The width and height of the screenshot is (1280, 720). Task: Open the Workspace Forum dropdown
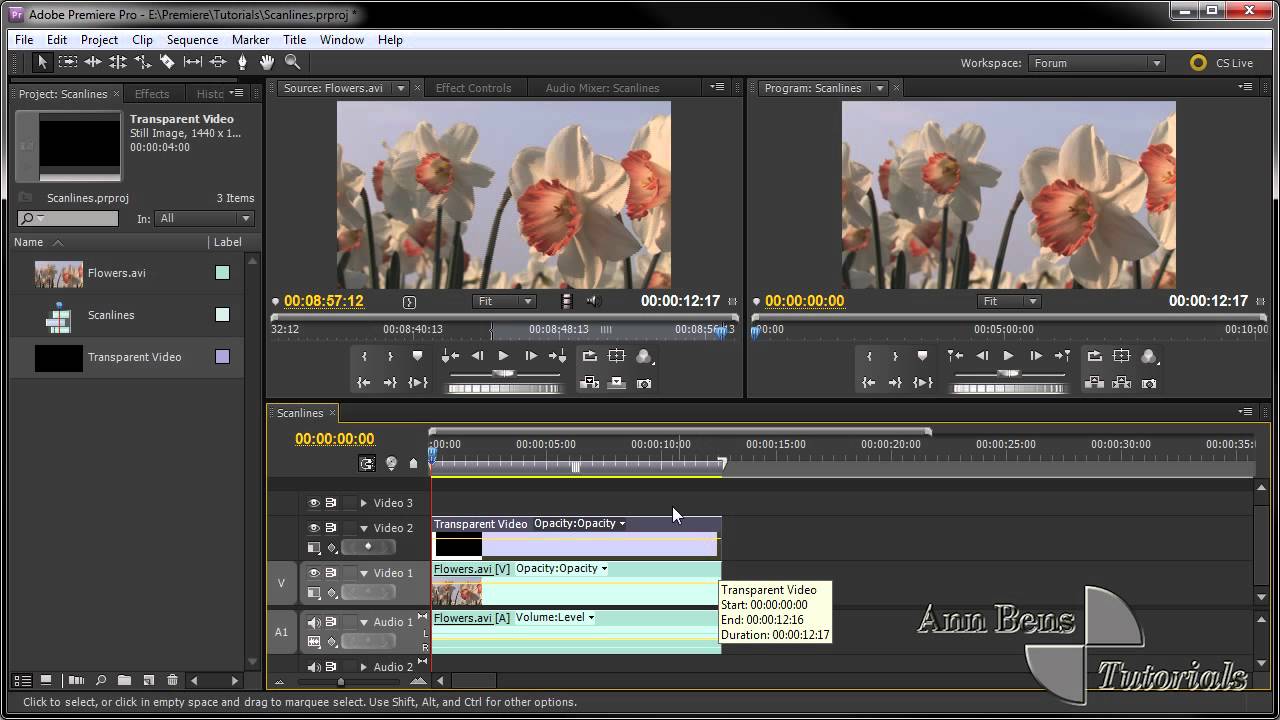coord(1097,63)
